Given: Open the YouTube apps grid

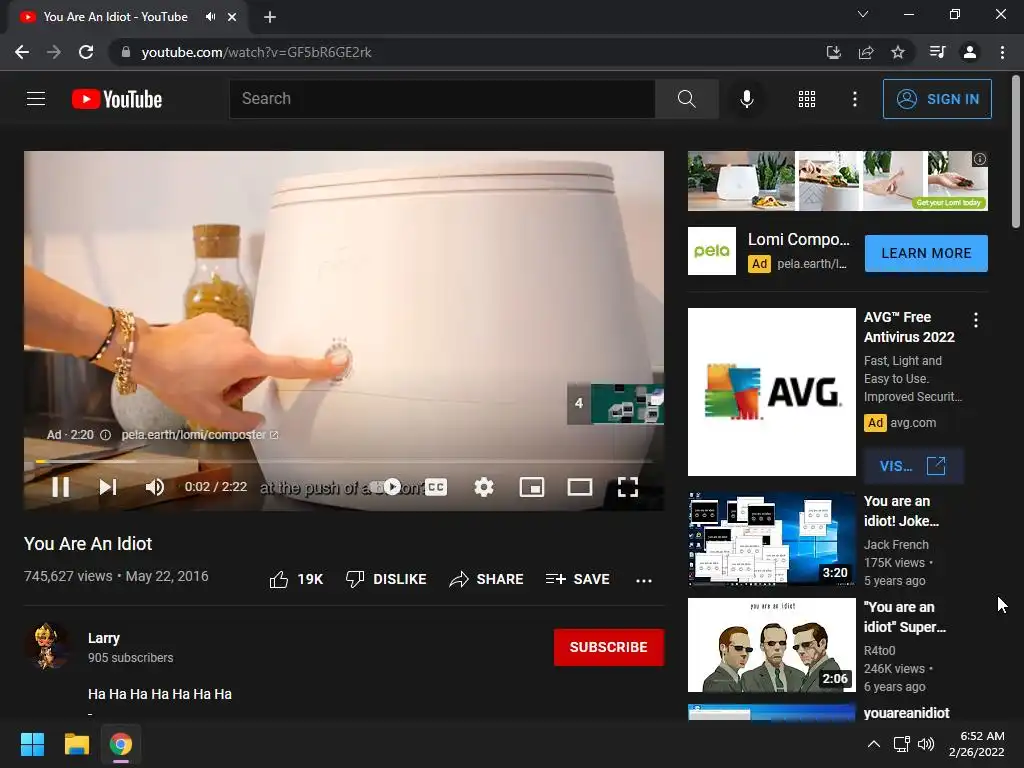Looking at the screenshot, I should click(x=807, y=99).
